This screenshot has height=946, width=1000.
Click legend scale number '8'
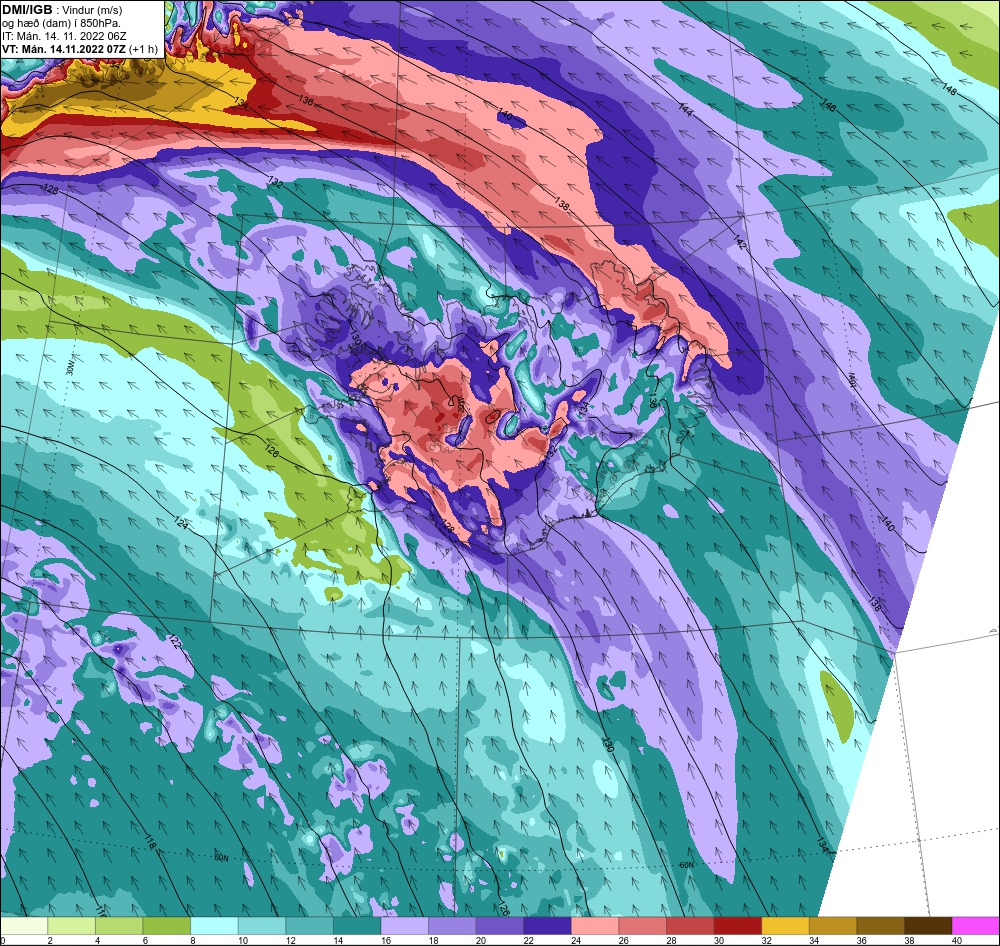tap(193, 940)
